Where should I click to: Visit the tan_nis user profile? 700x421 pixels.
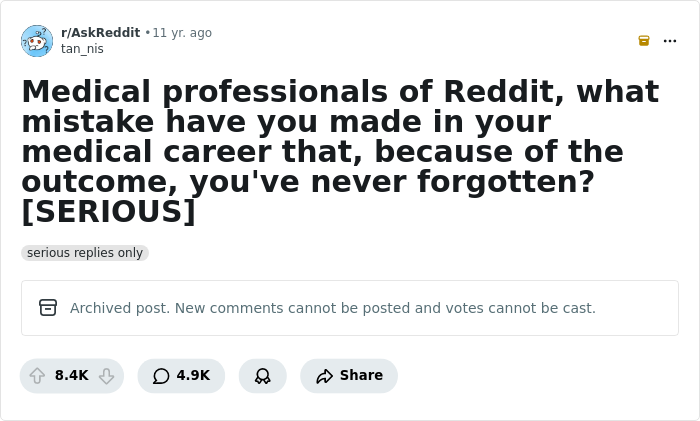[x=82, y=49]
